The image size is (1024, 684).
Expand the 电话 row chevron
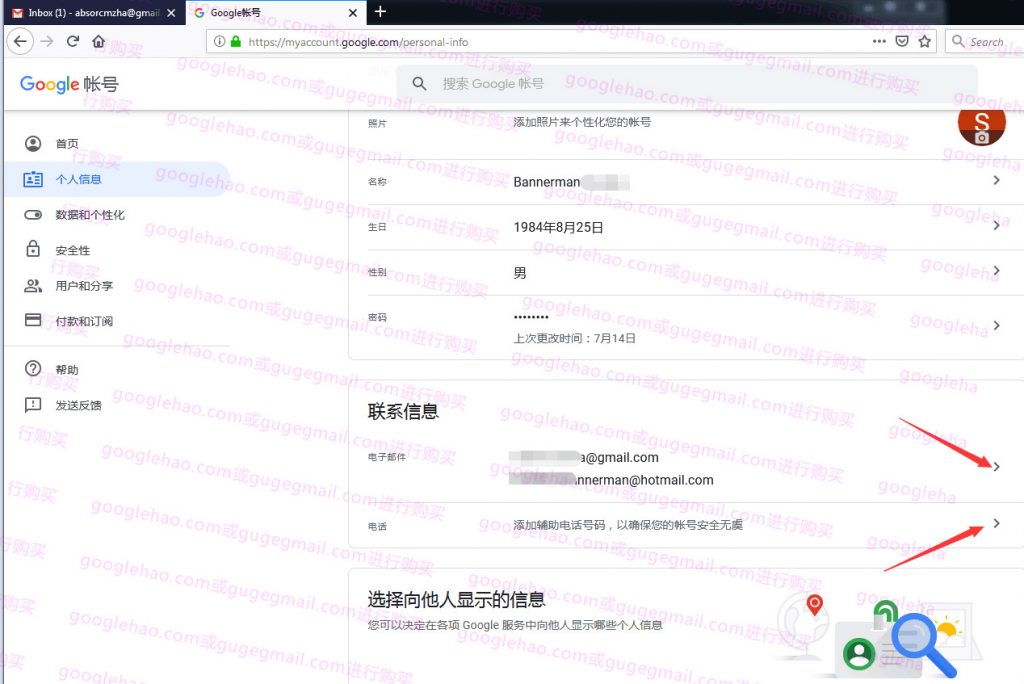pos(996,523)
